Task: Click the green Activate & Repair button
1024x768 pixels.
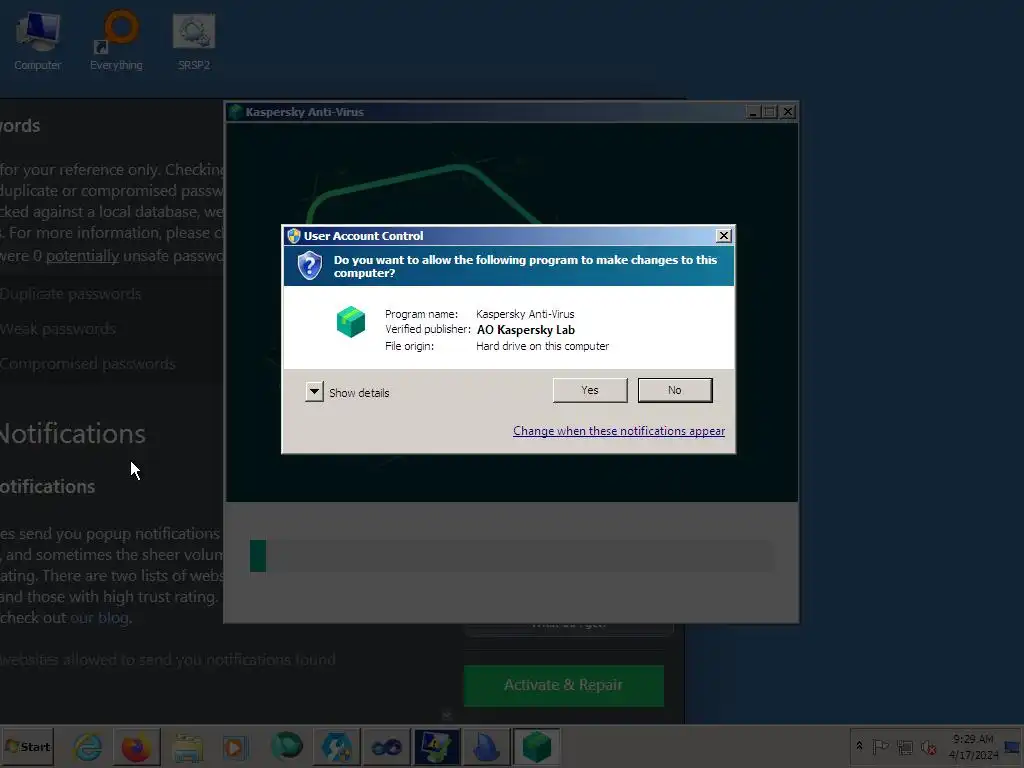Action: pos(564,685)
